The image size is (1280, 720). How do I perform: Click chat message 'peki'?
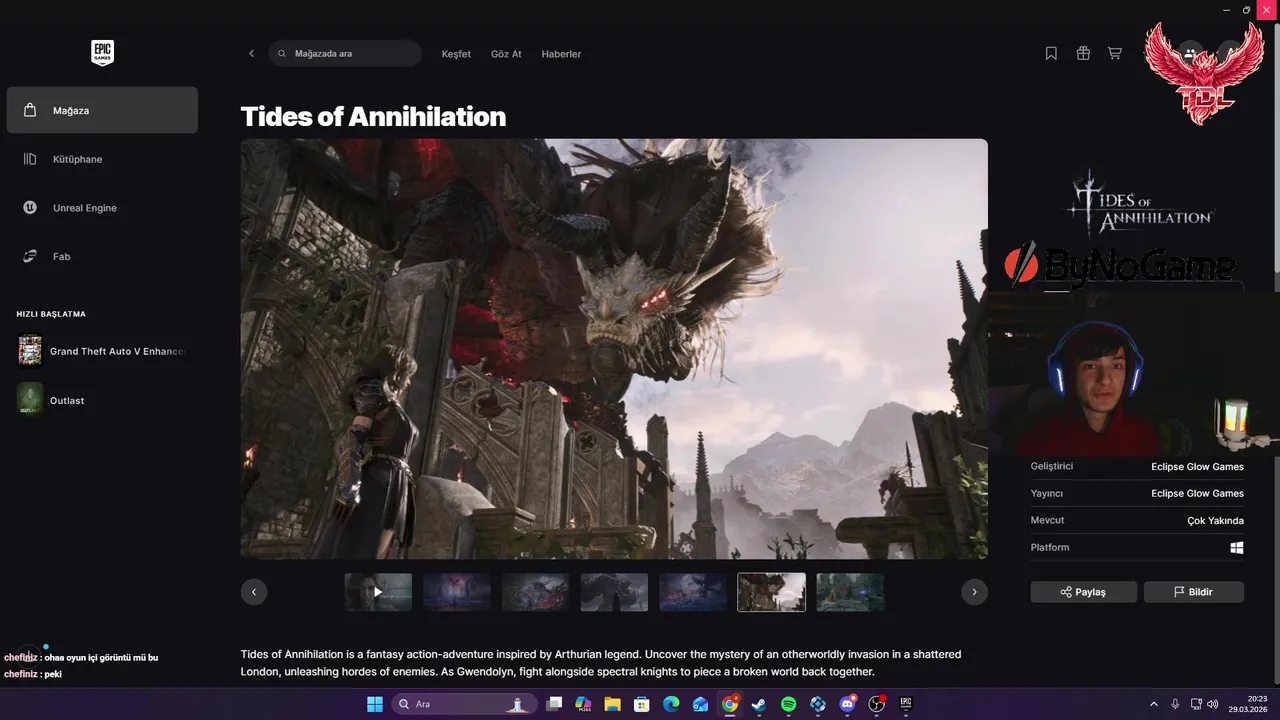(53, 674)
